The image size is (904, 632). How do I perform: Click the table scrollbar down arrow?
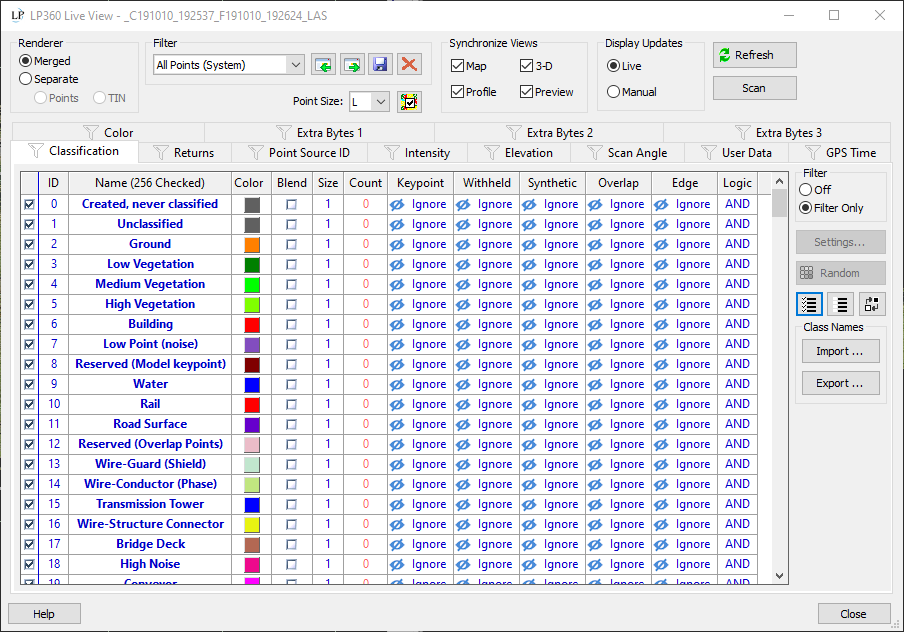click(x=779, y=575)
